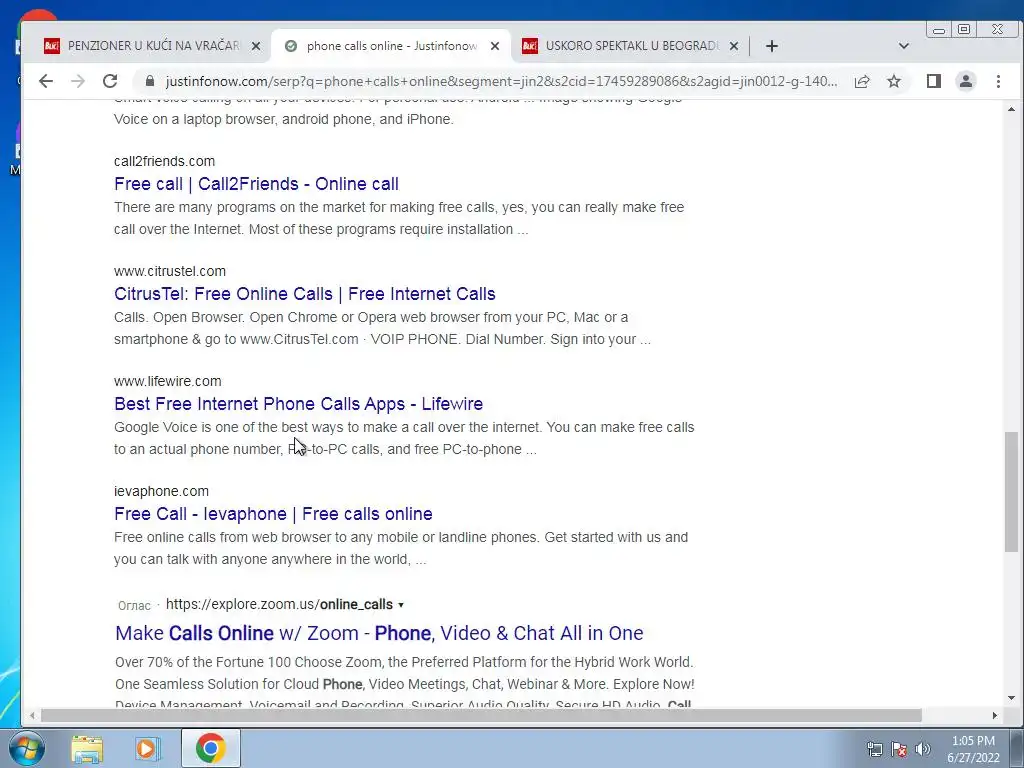
Task: Bookmark this page with the star icon
Action: click(894, 81)
